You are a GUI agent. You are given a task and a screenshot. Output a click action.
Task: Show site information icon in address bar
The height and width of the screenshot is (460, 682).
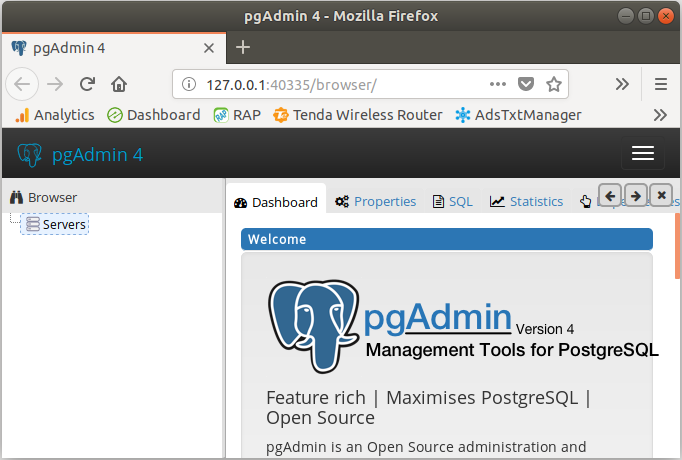coord(189,84)
